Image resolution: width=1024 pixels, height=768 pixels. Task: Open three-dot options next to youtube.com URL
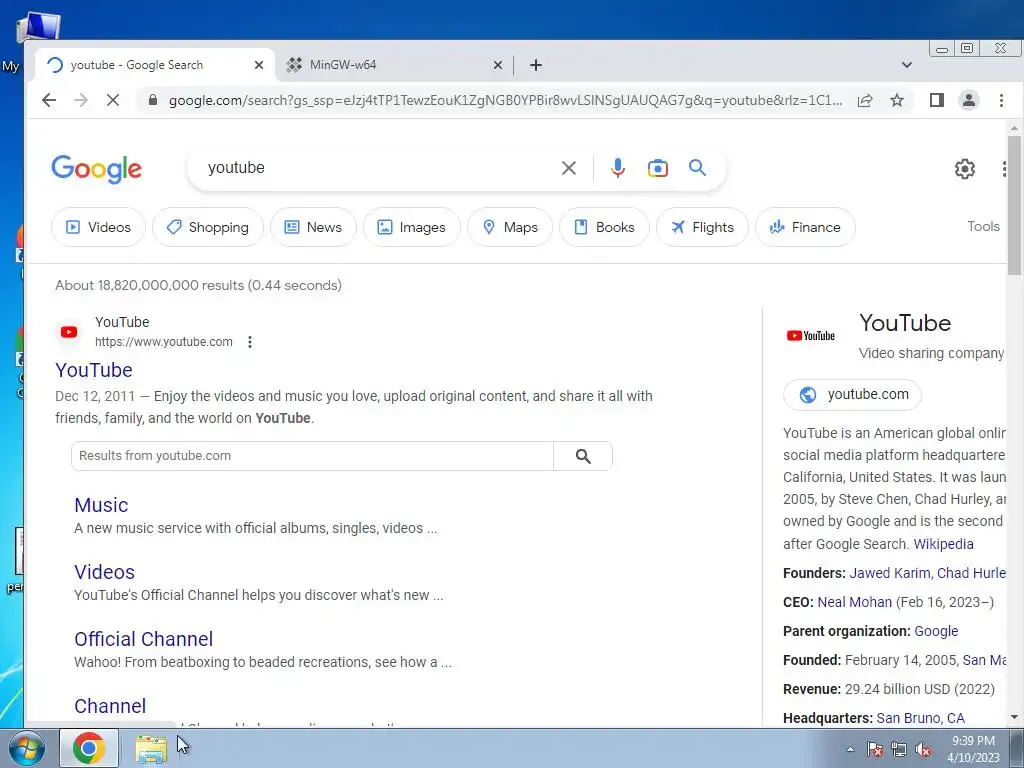click(249, 342)
